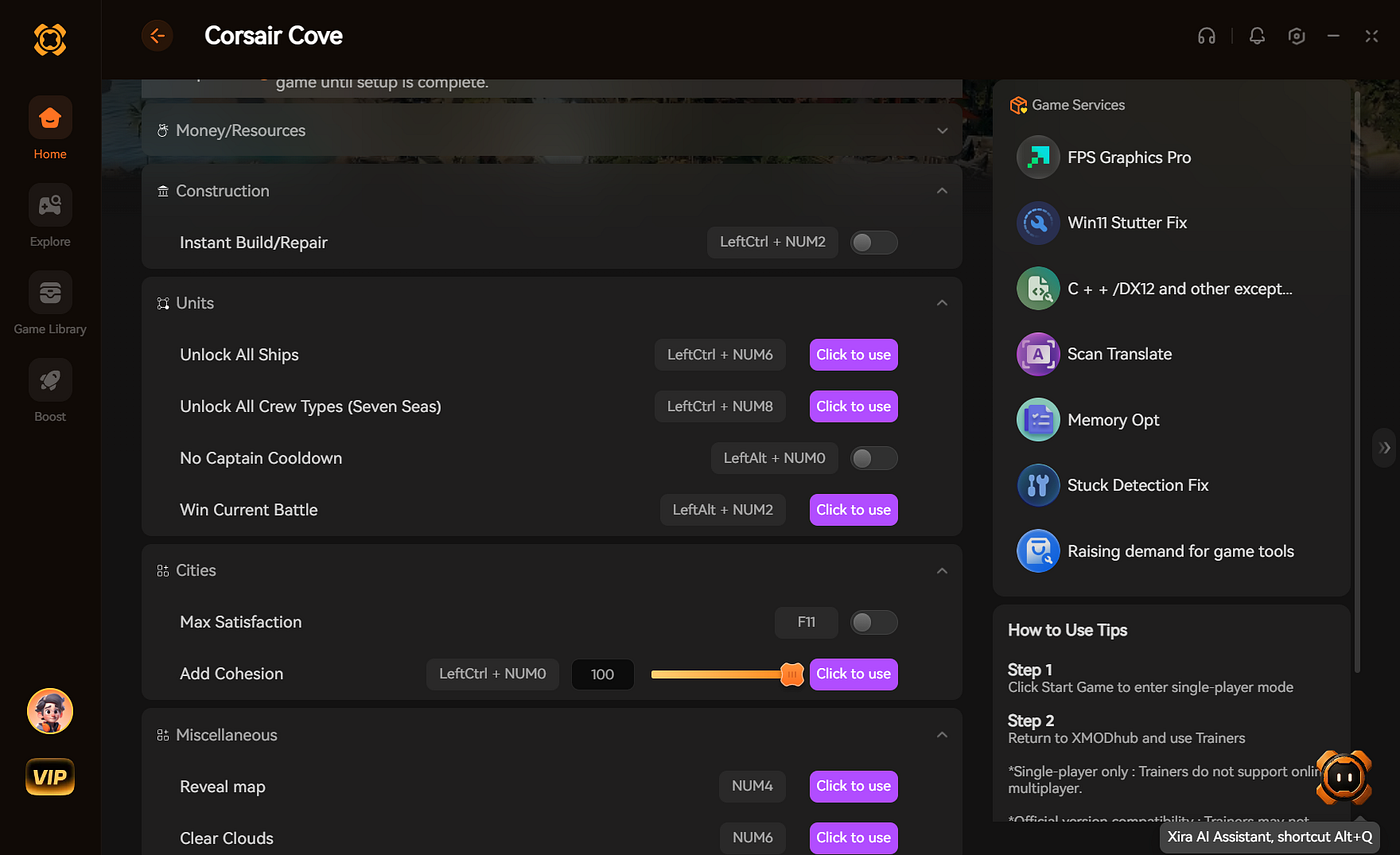
Task: Collapse the Miscellaneous section
Action: 942,735
